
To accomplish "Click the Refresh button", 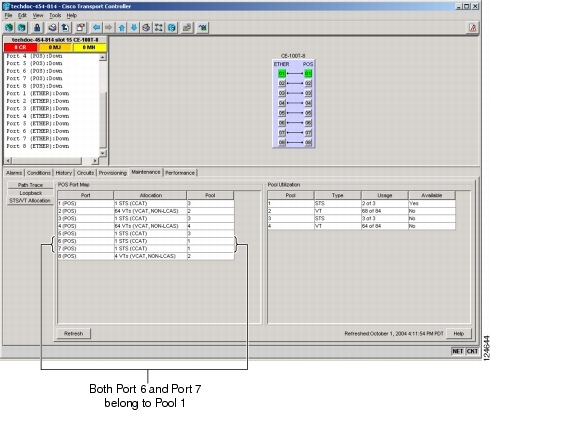I will [x=73, y=334].
